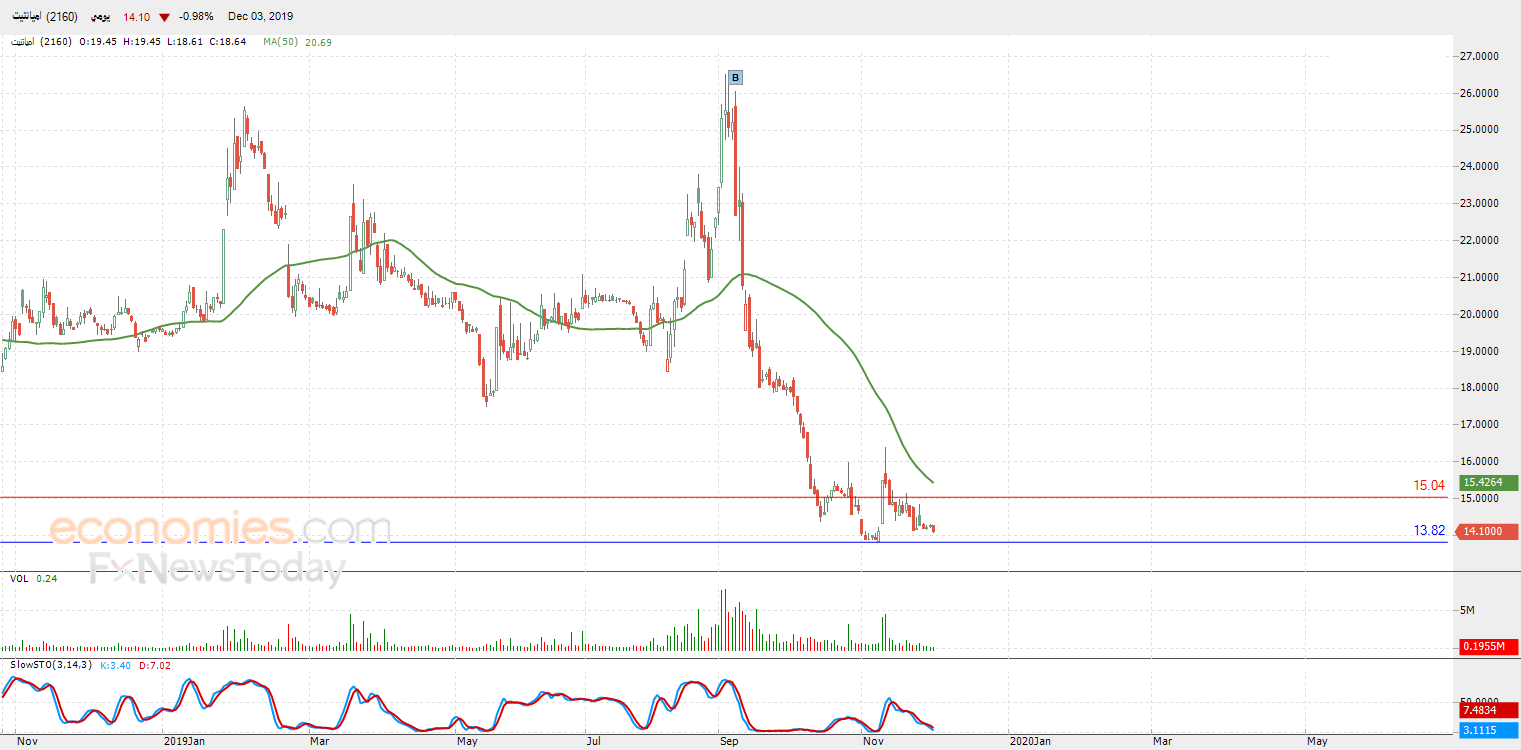Select the 15.04 resistance level label
Viewport: 1521px width, 750px height.
coord(1428,485)
